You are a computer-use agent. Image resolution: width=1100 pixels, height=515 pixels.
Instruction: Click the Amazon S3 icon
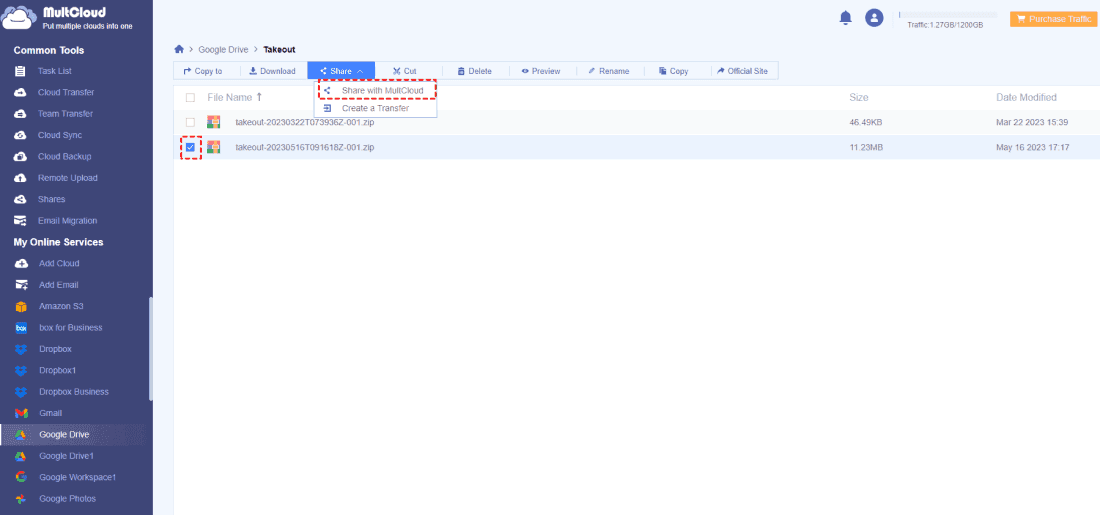[21, 307]
